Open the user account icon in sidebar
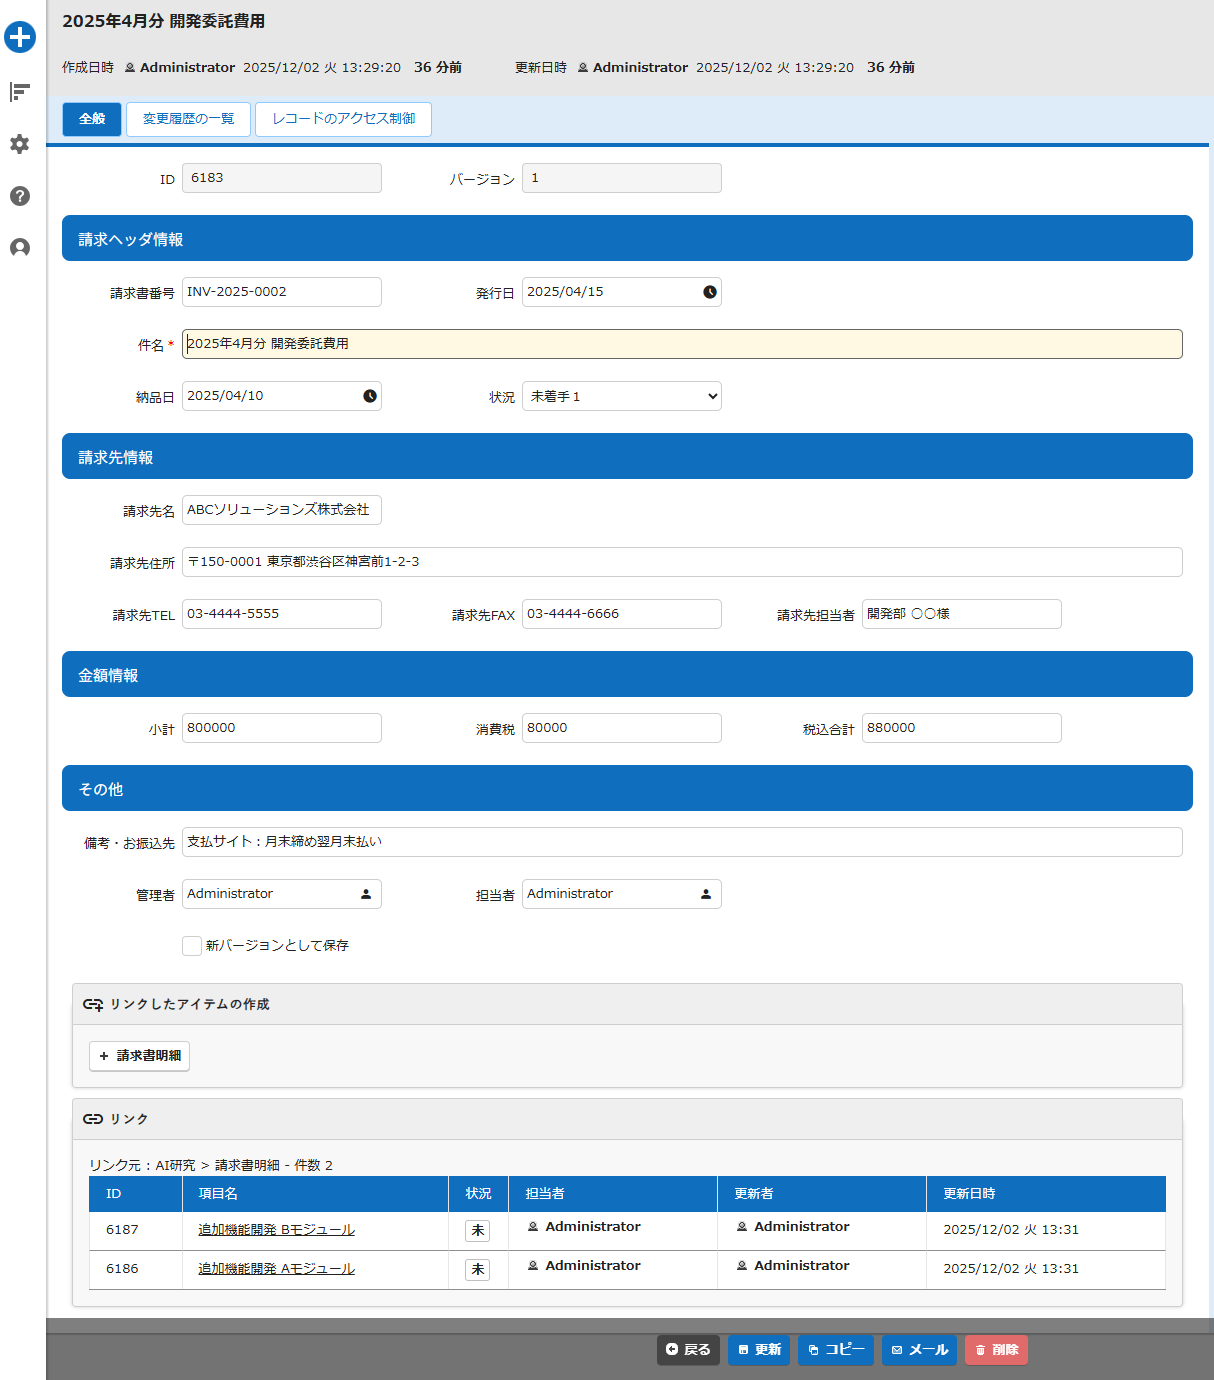 [x=20, y=248]
